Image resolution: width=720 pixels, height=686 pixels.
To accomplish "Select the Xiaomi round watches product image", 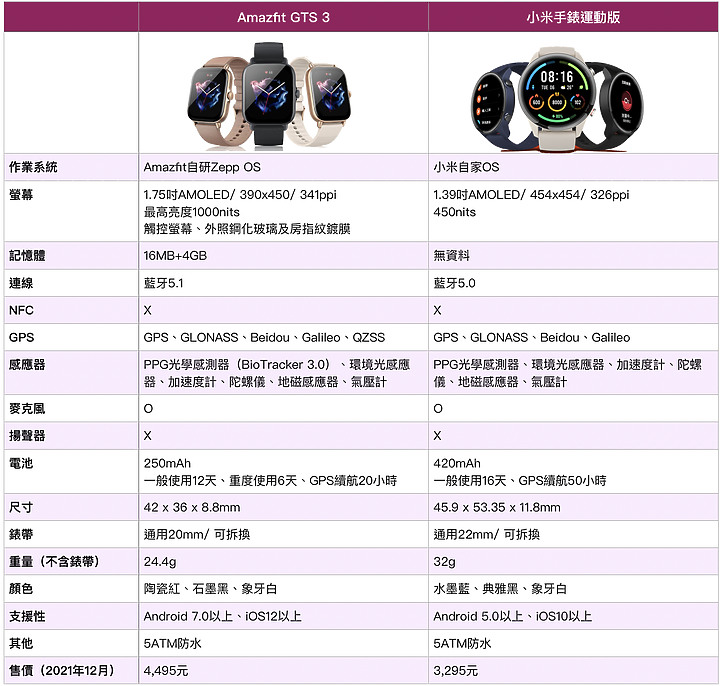I will coord(557,99).
